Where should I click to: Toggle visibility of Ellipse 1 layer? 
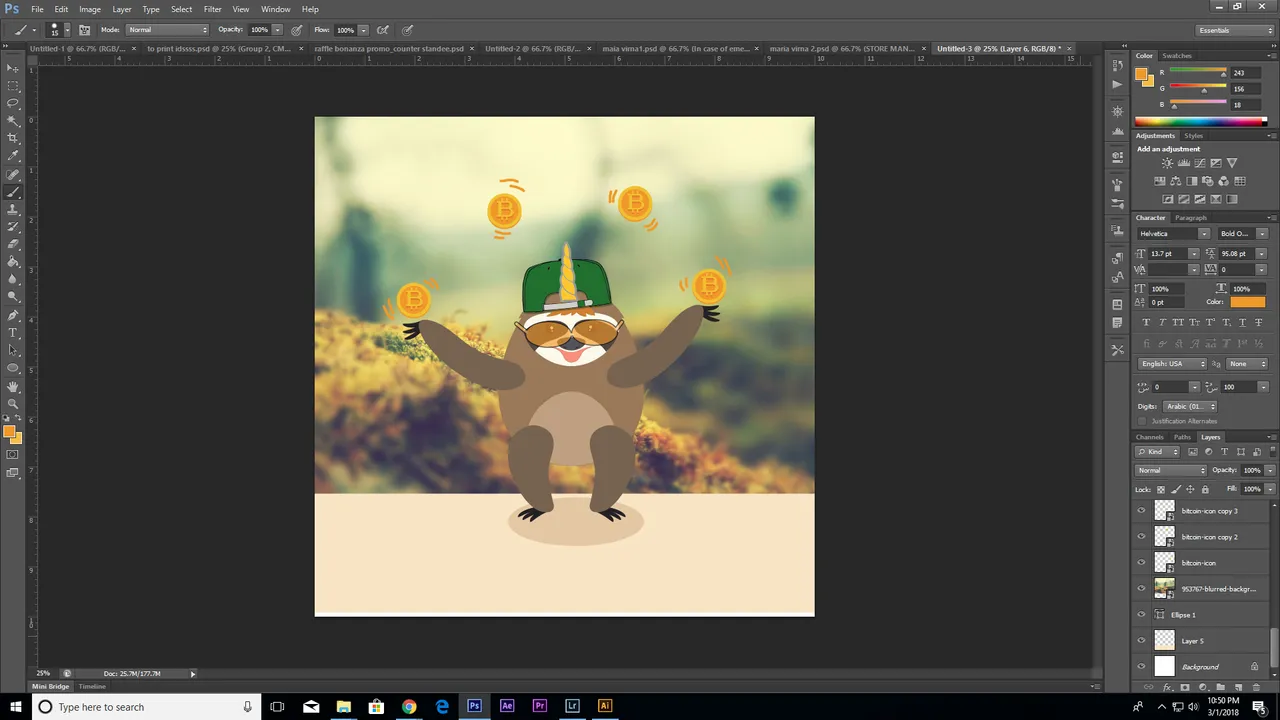click(x=1141, y=615)
